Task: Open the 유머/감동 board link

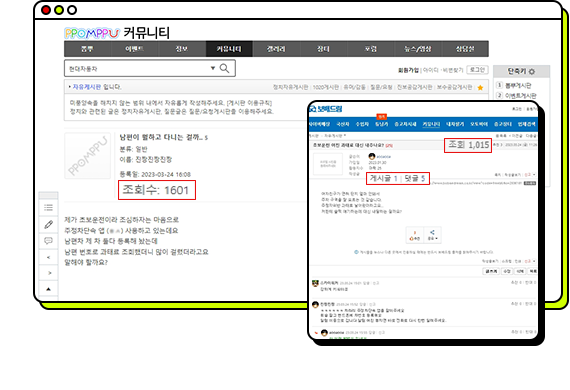Action: pos(354,87)
